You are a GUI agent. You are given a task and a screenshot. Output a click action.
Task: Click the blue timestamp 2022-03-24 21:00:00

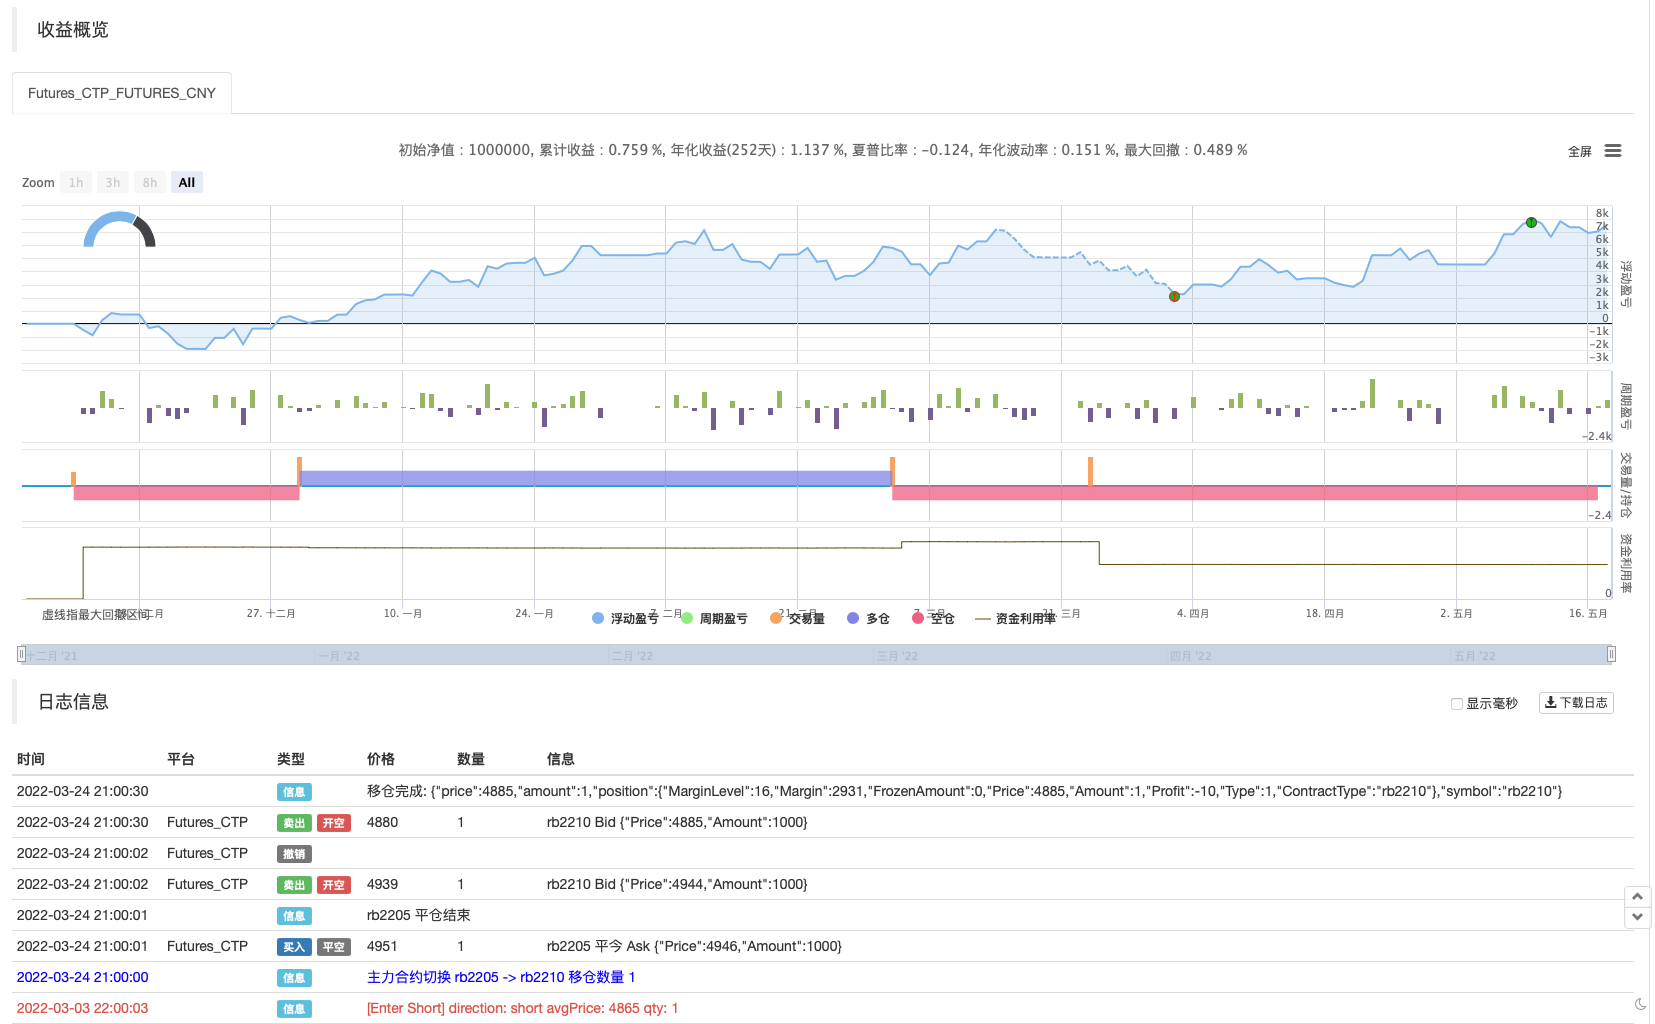click(x=83, y=977)
